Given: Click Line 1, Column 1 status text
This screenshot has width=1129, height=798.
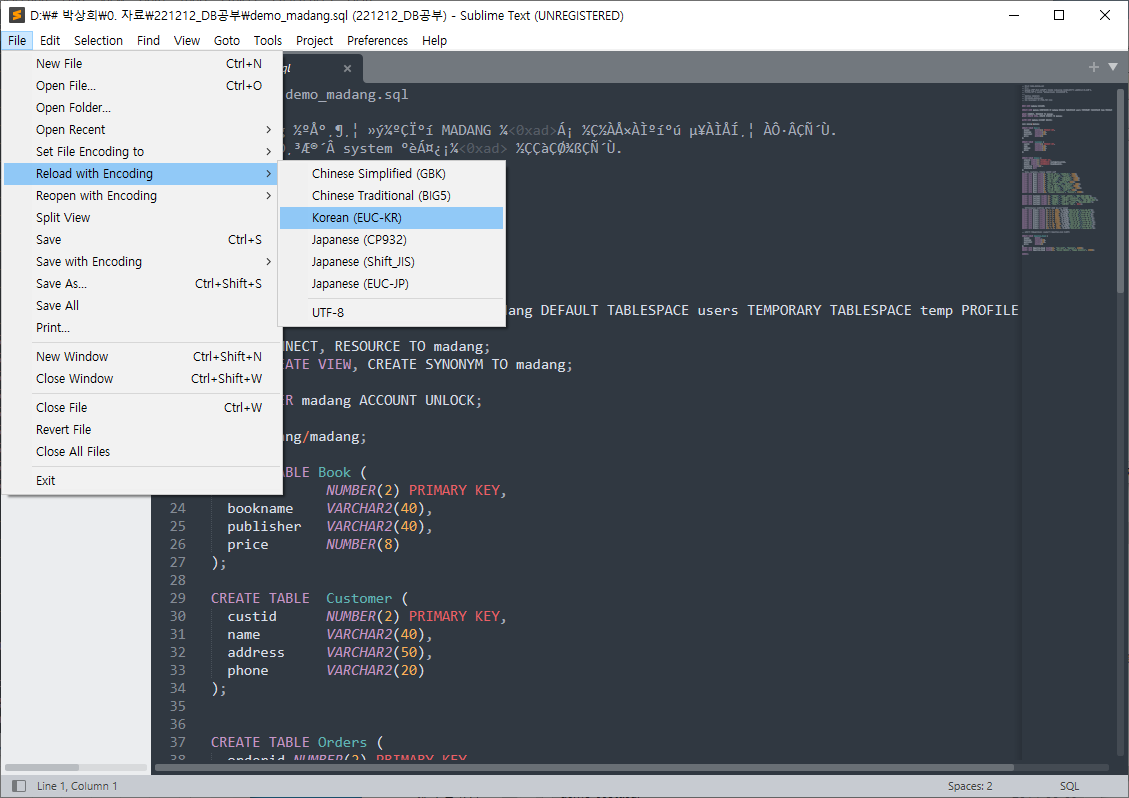Looking at the screenshot, I should click(77, 786).
